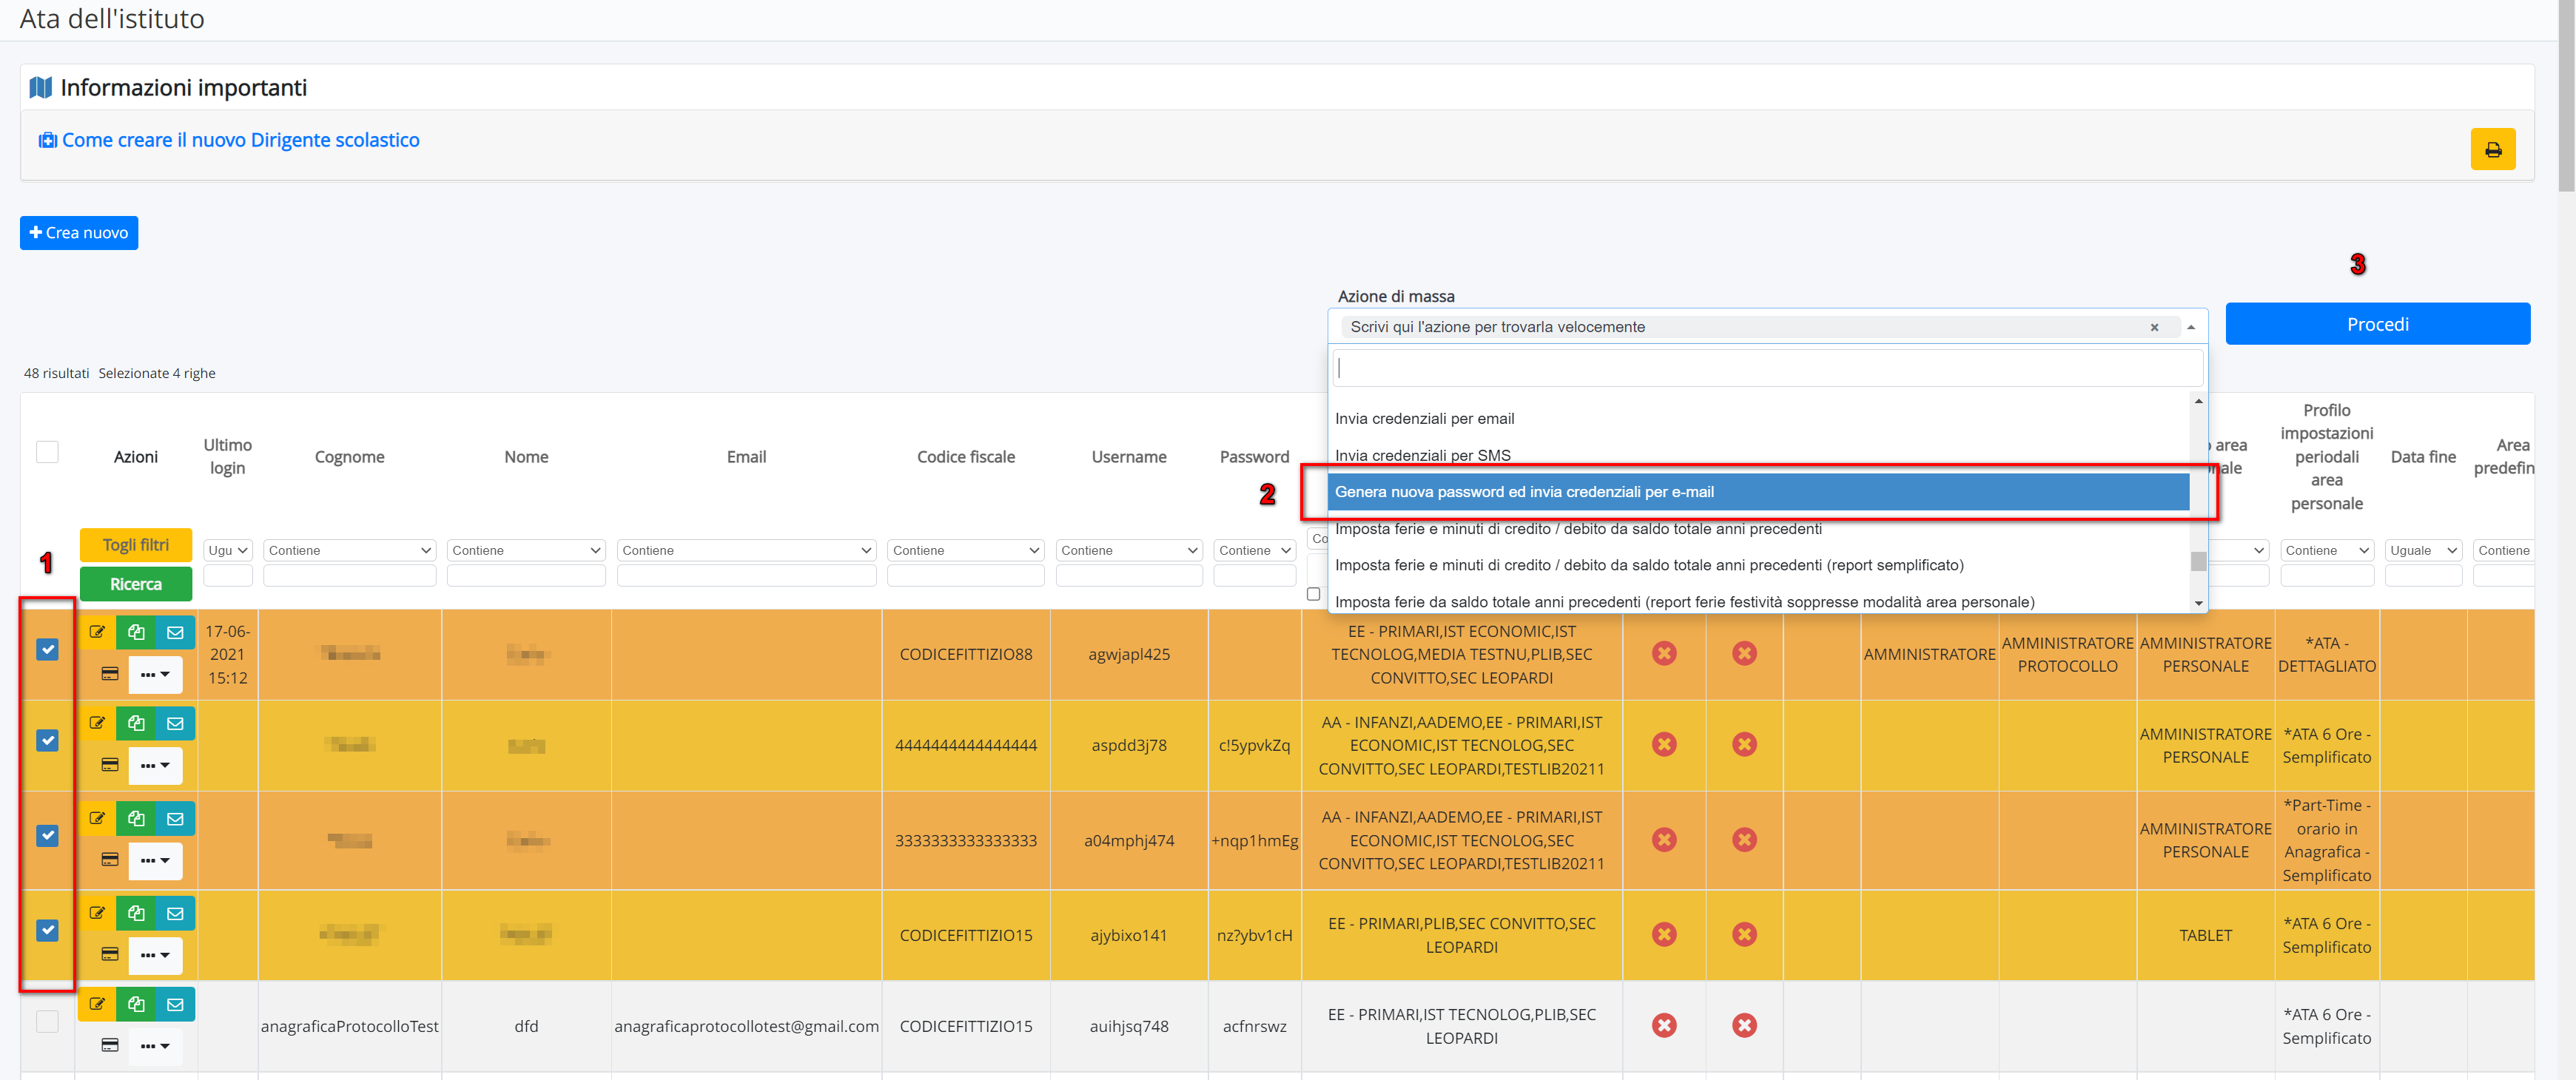This screenshot has width=2576, height=1080.
Task: Clear the selected mass action with the x
Action: click(x=2154, y=327)
